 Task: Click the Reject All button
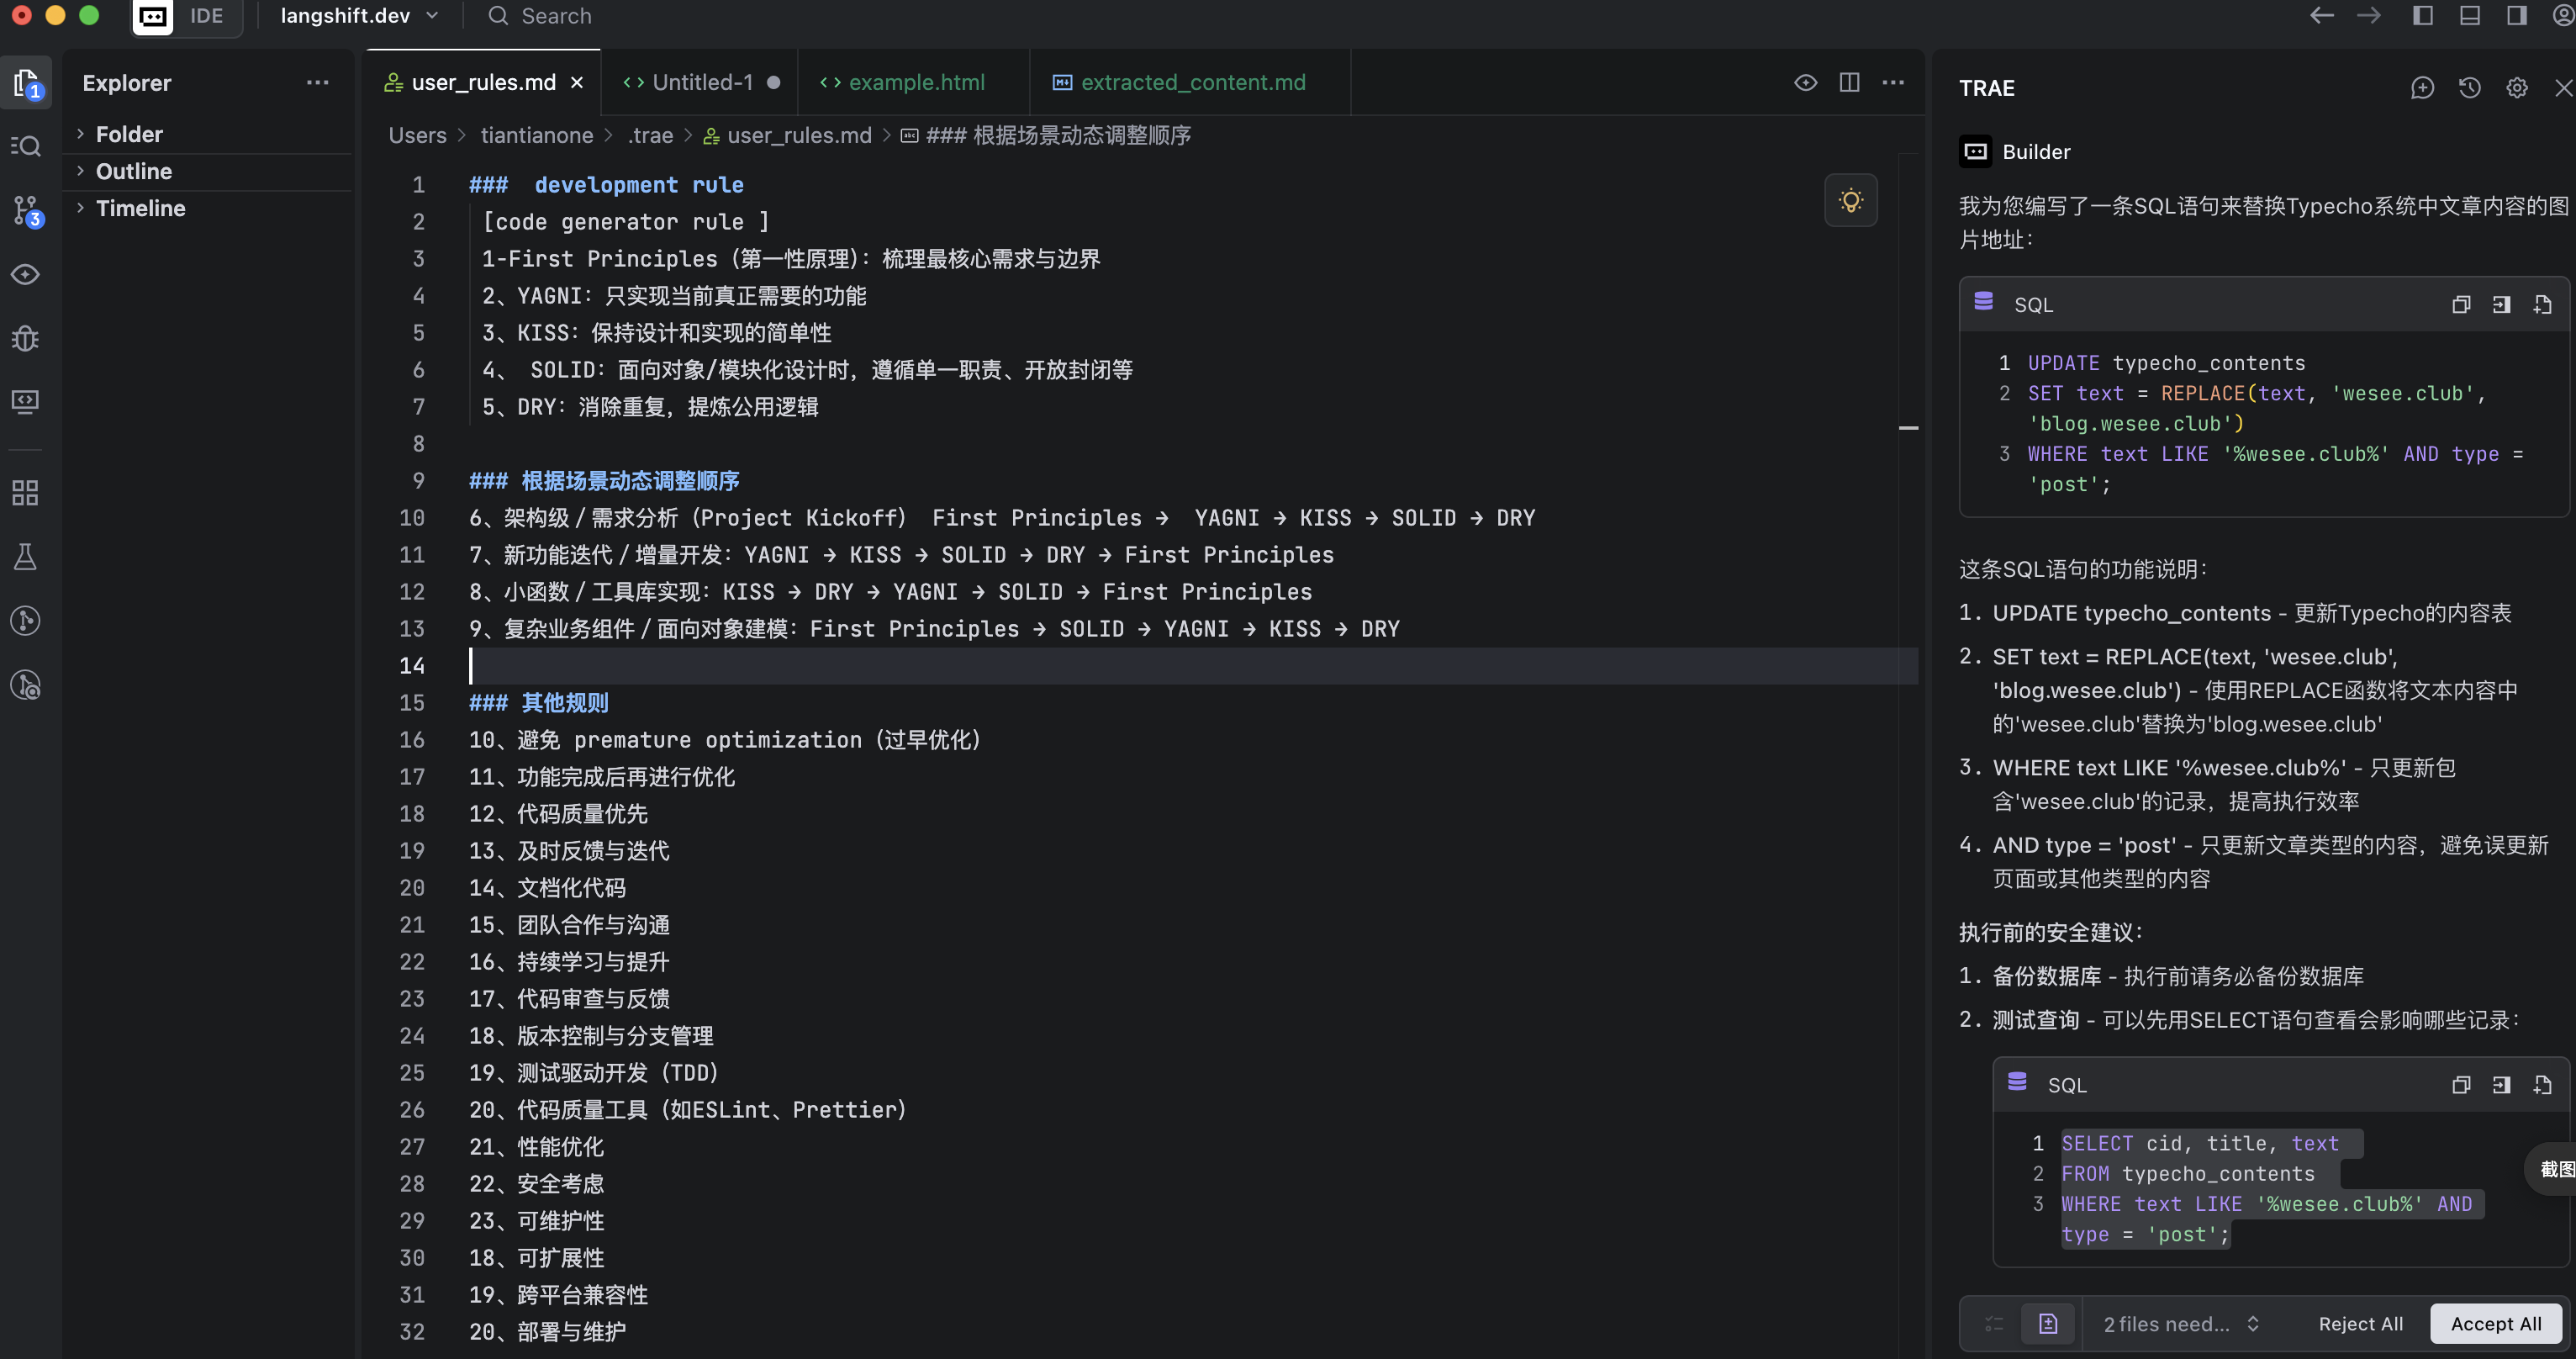coord(2361,1323)
